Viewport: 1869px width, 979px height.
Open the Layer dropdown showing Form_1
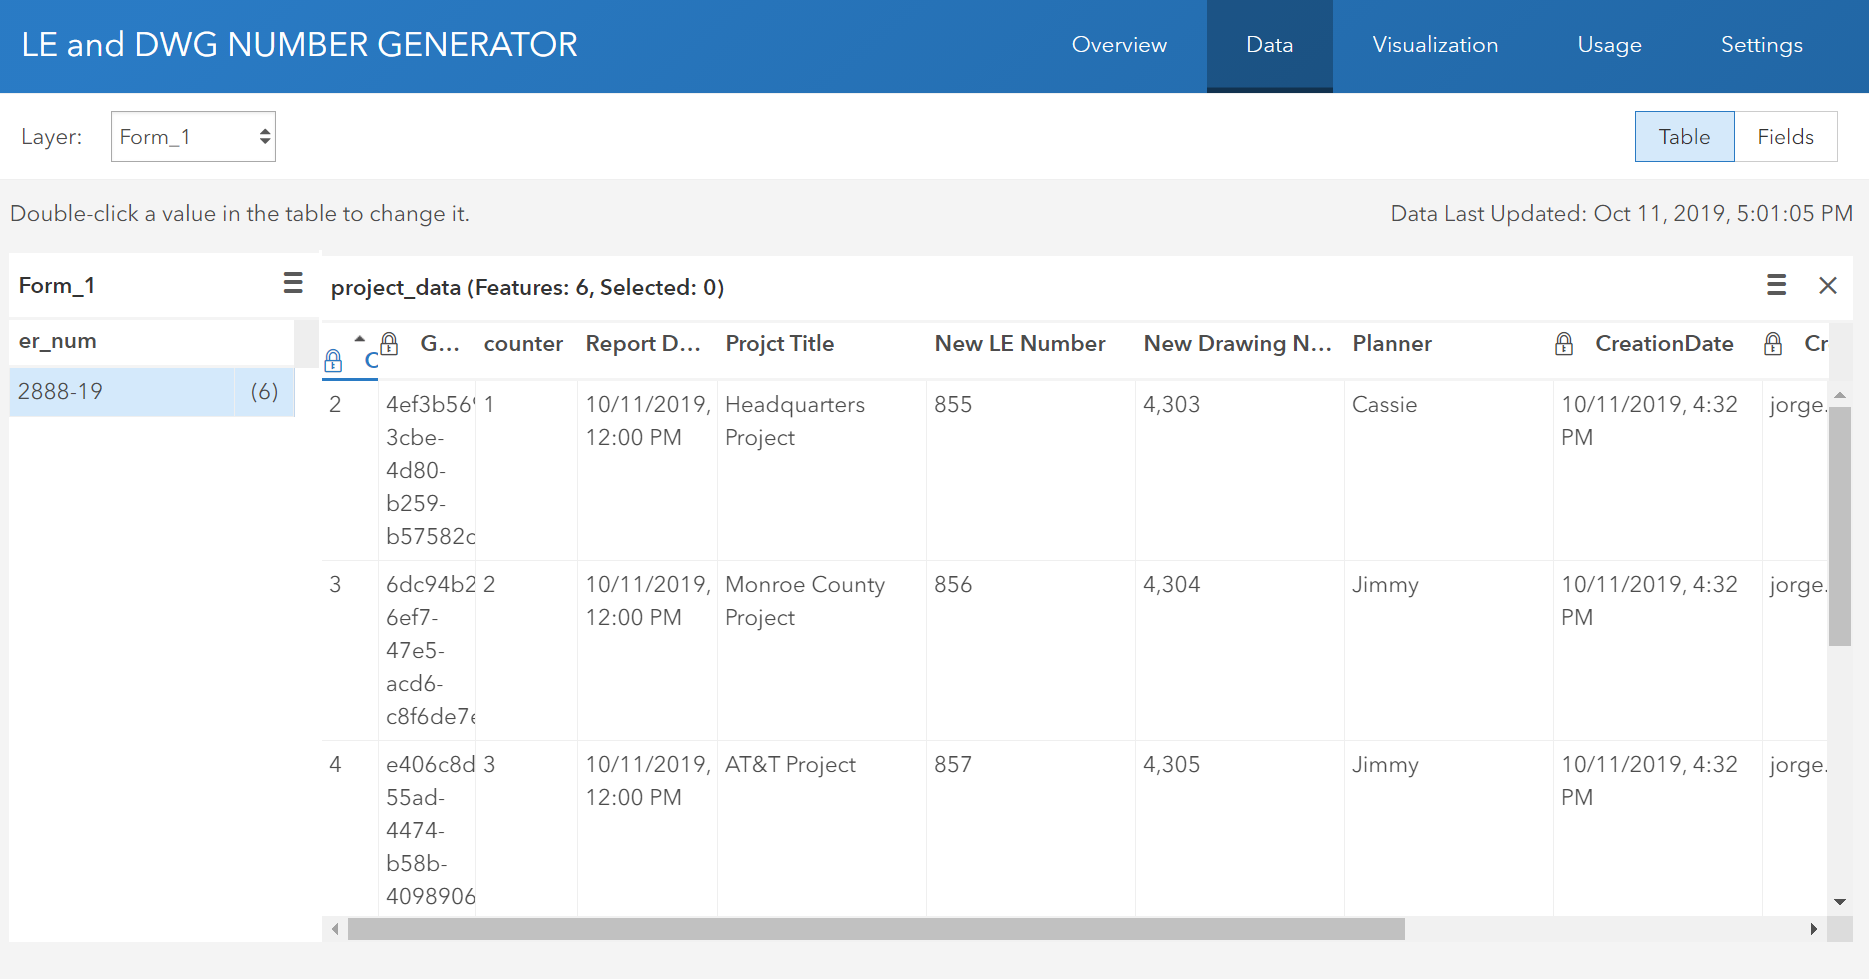[193, 137]
